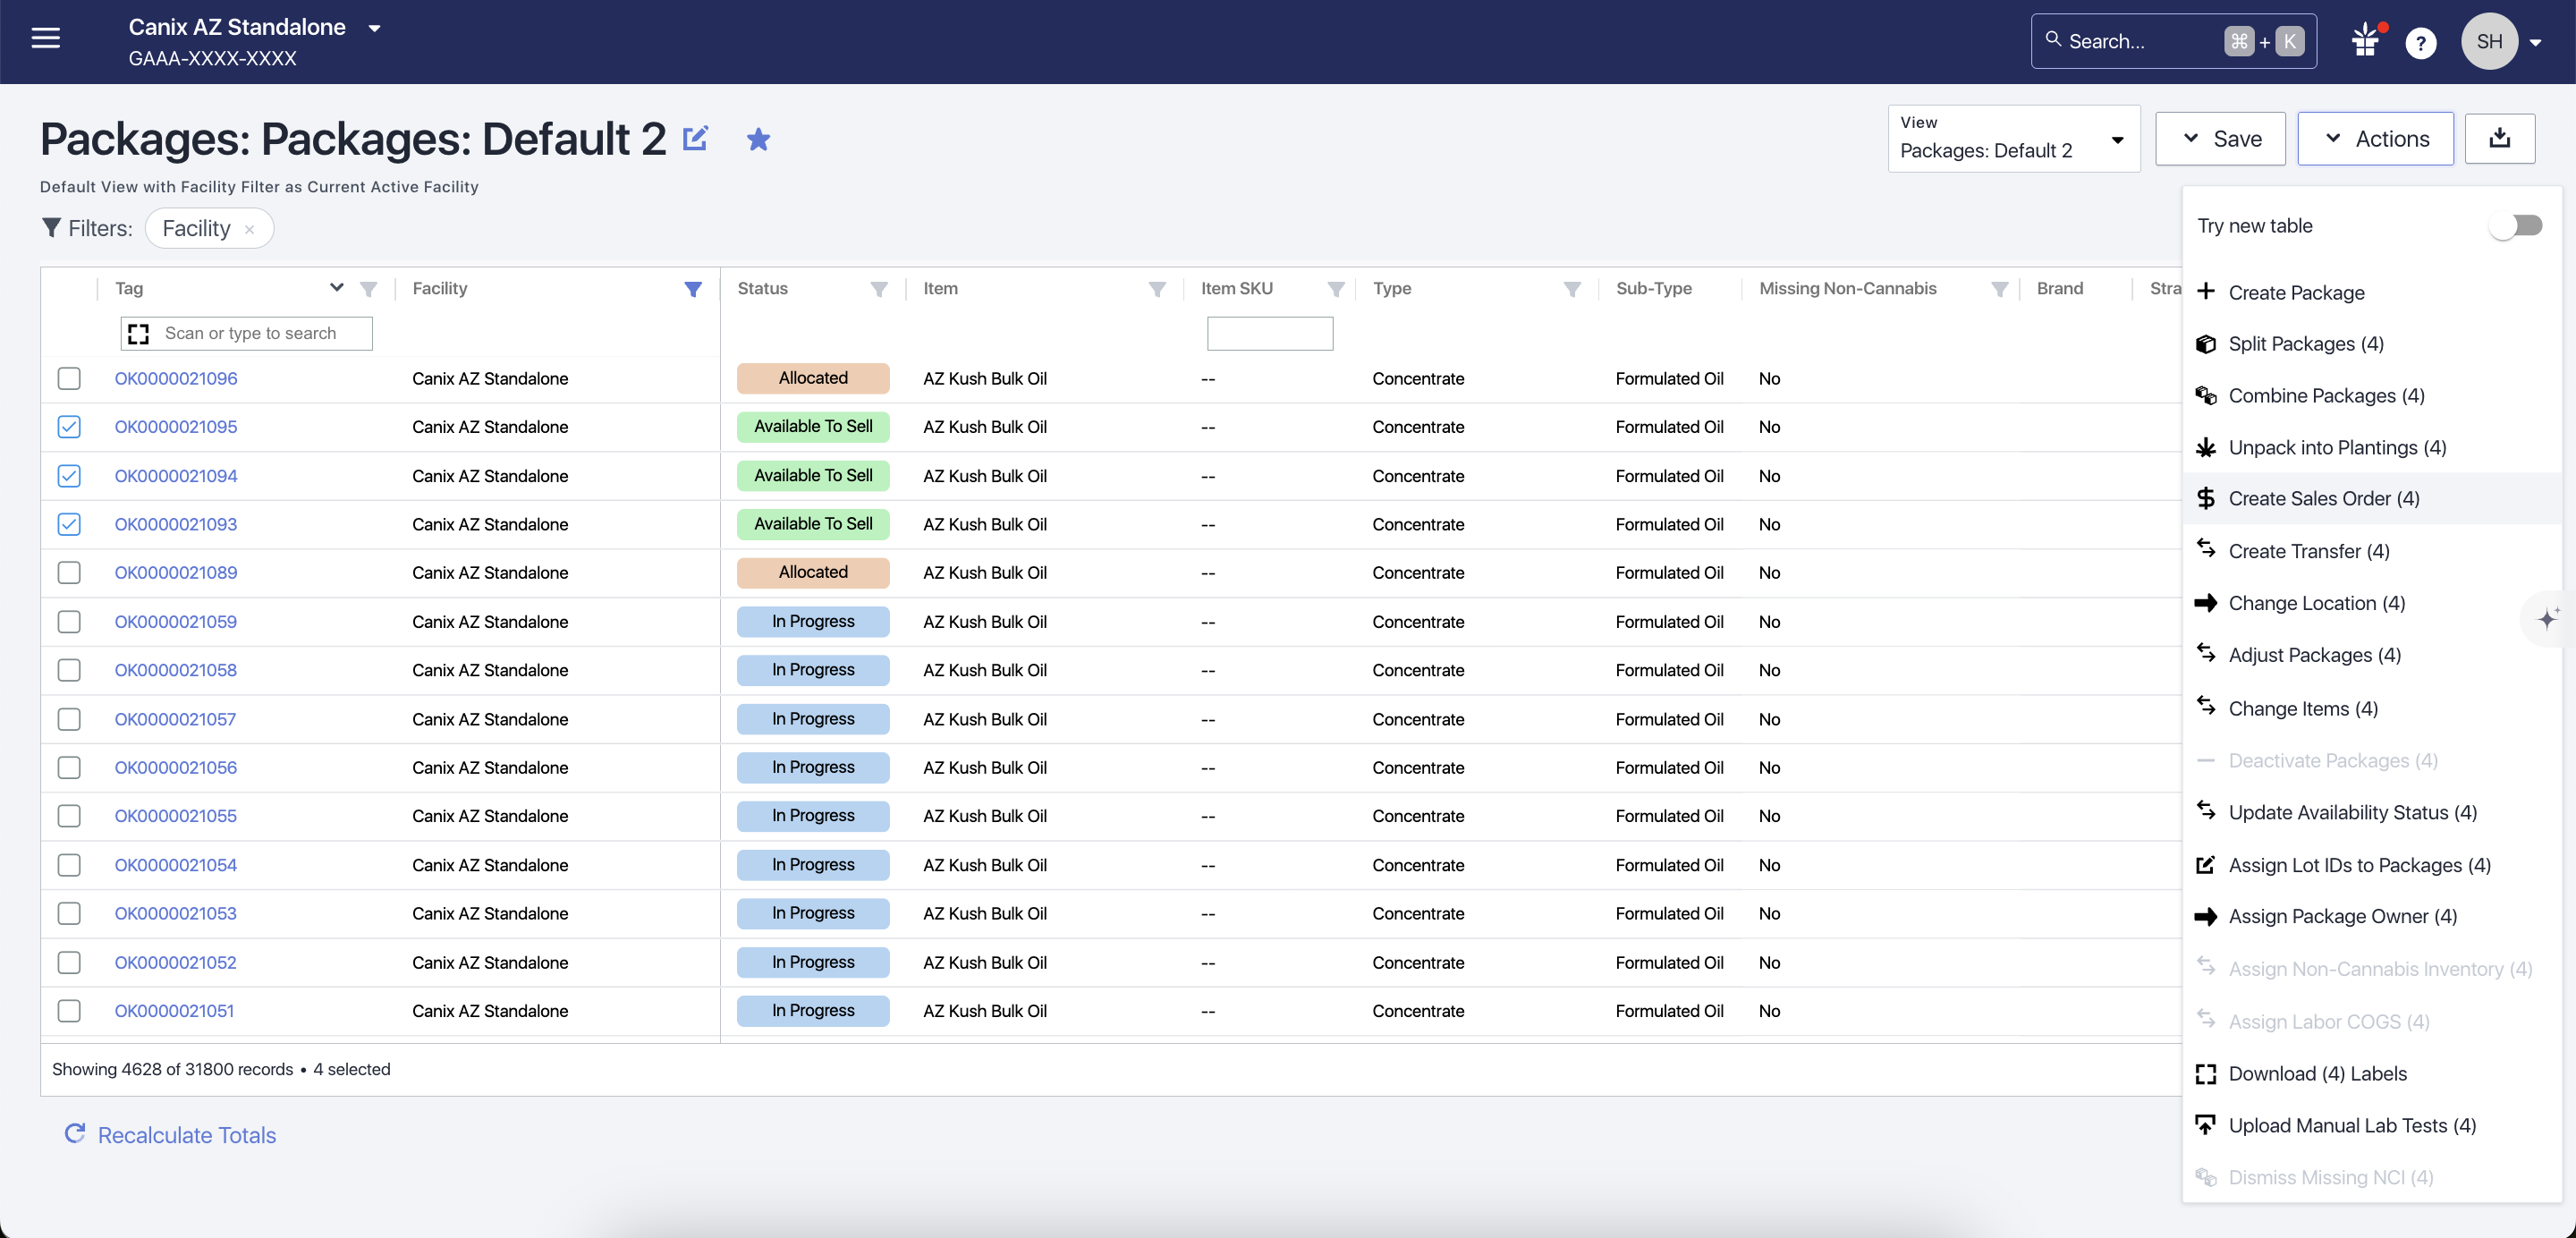Open package link OK0000021057
This screenshot has height=1238, width=2576.
(175, 719)
